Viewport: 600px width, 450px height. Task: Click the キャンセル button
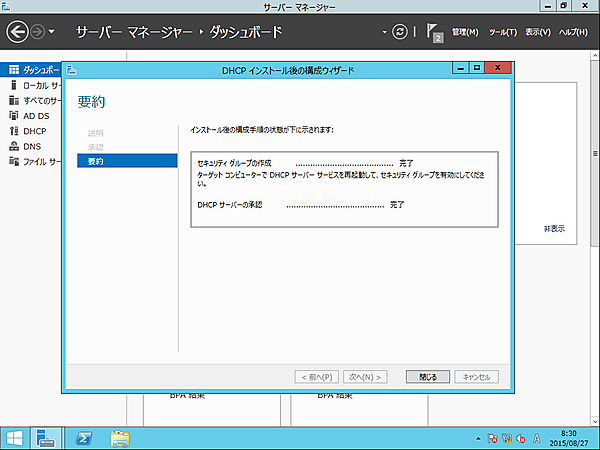click(x=476, y=377)
